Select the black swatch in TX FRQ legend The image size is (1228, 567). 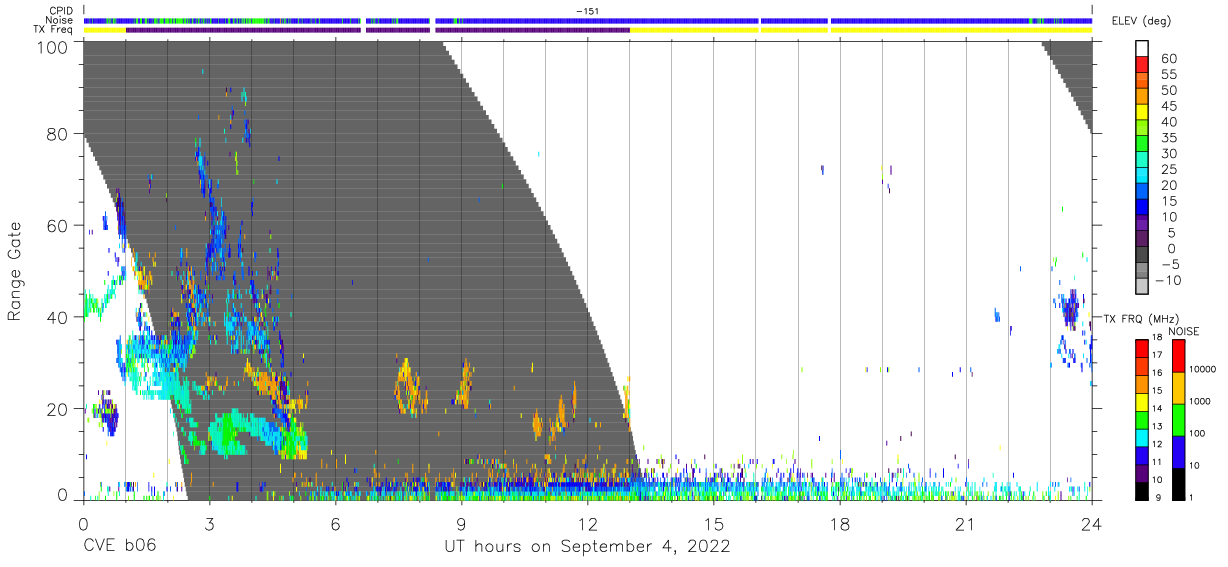click(1141, 490)
